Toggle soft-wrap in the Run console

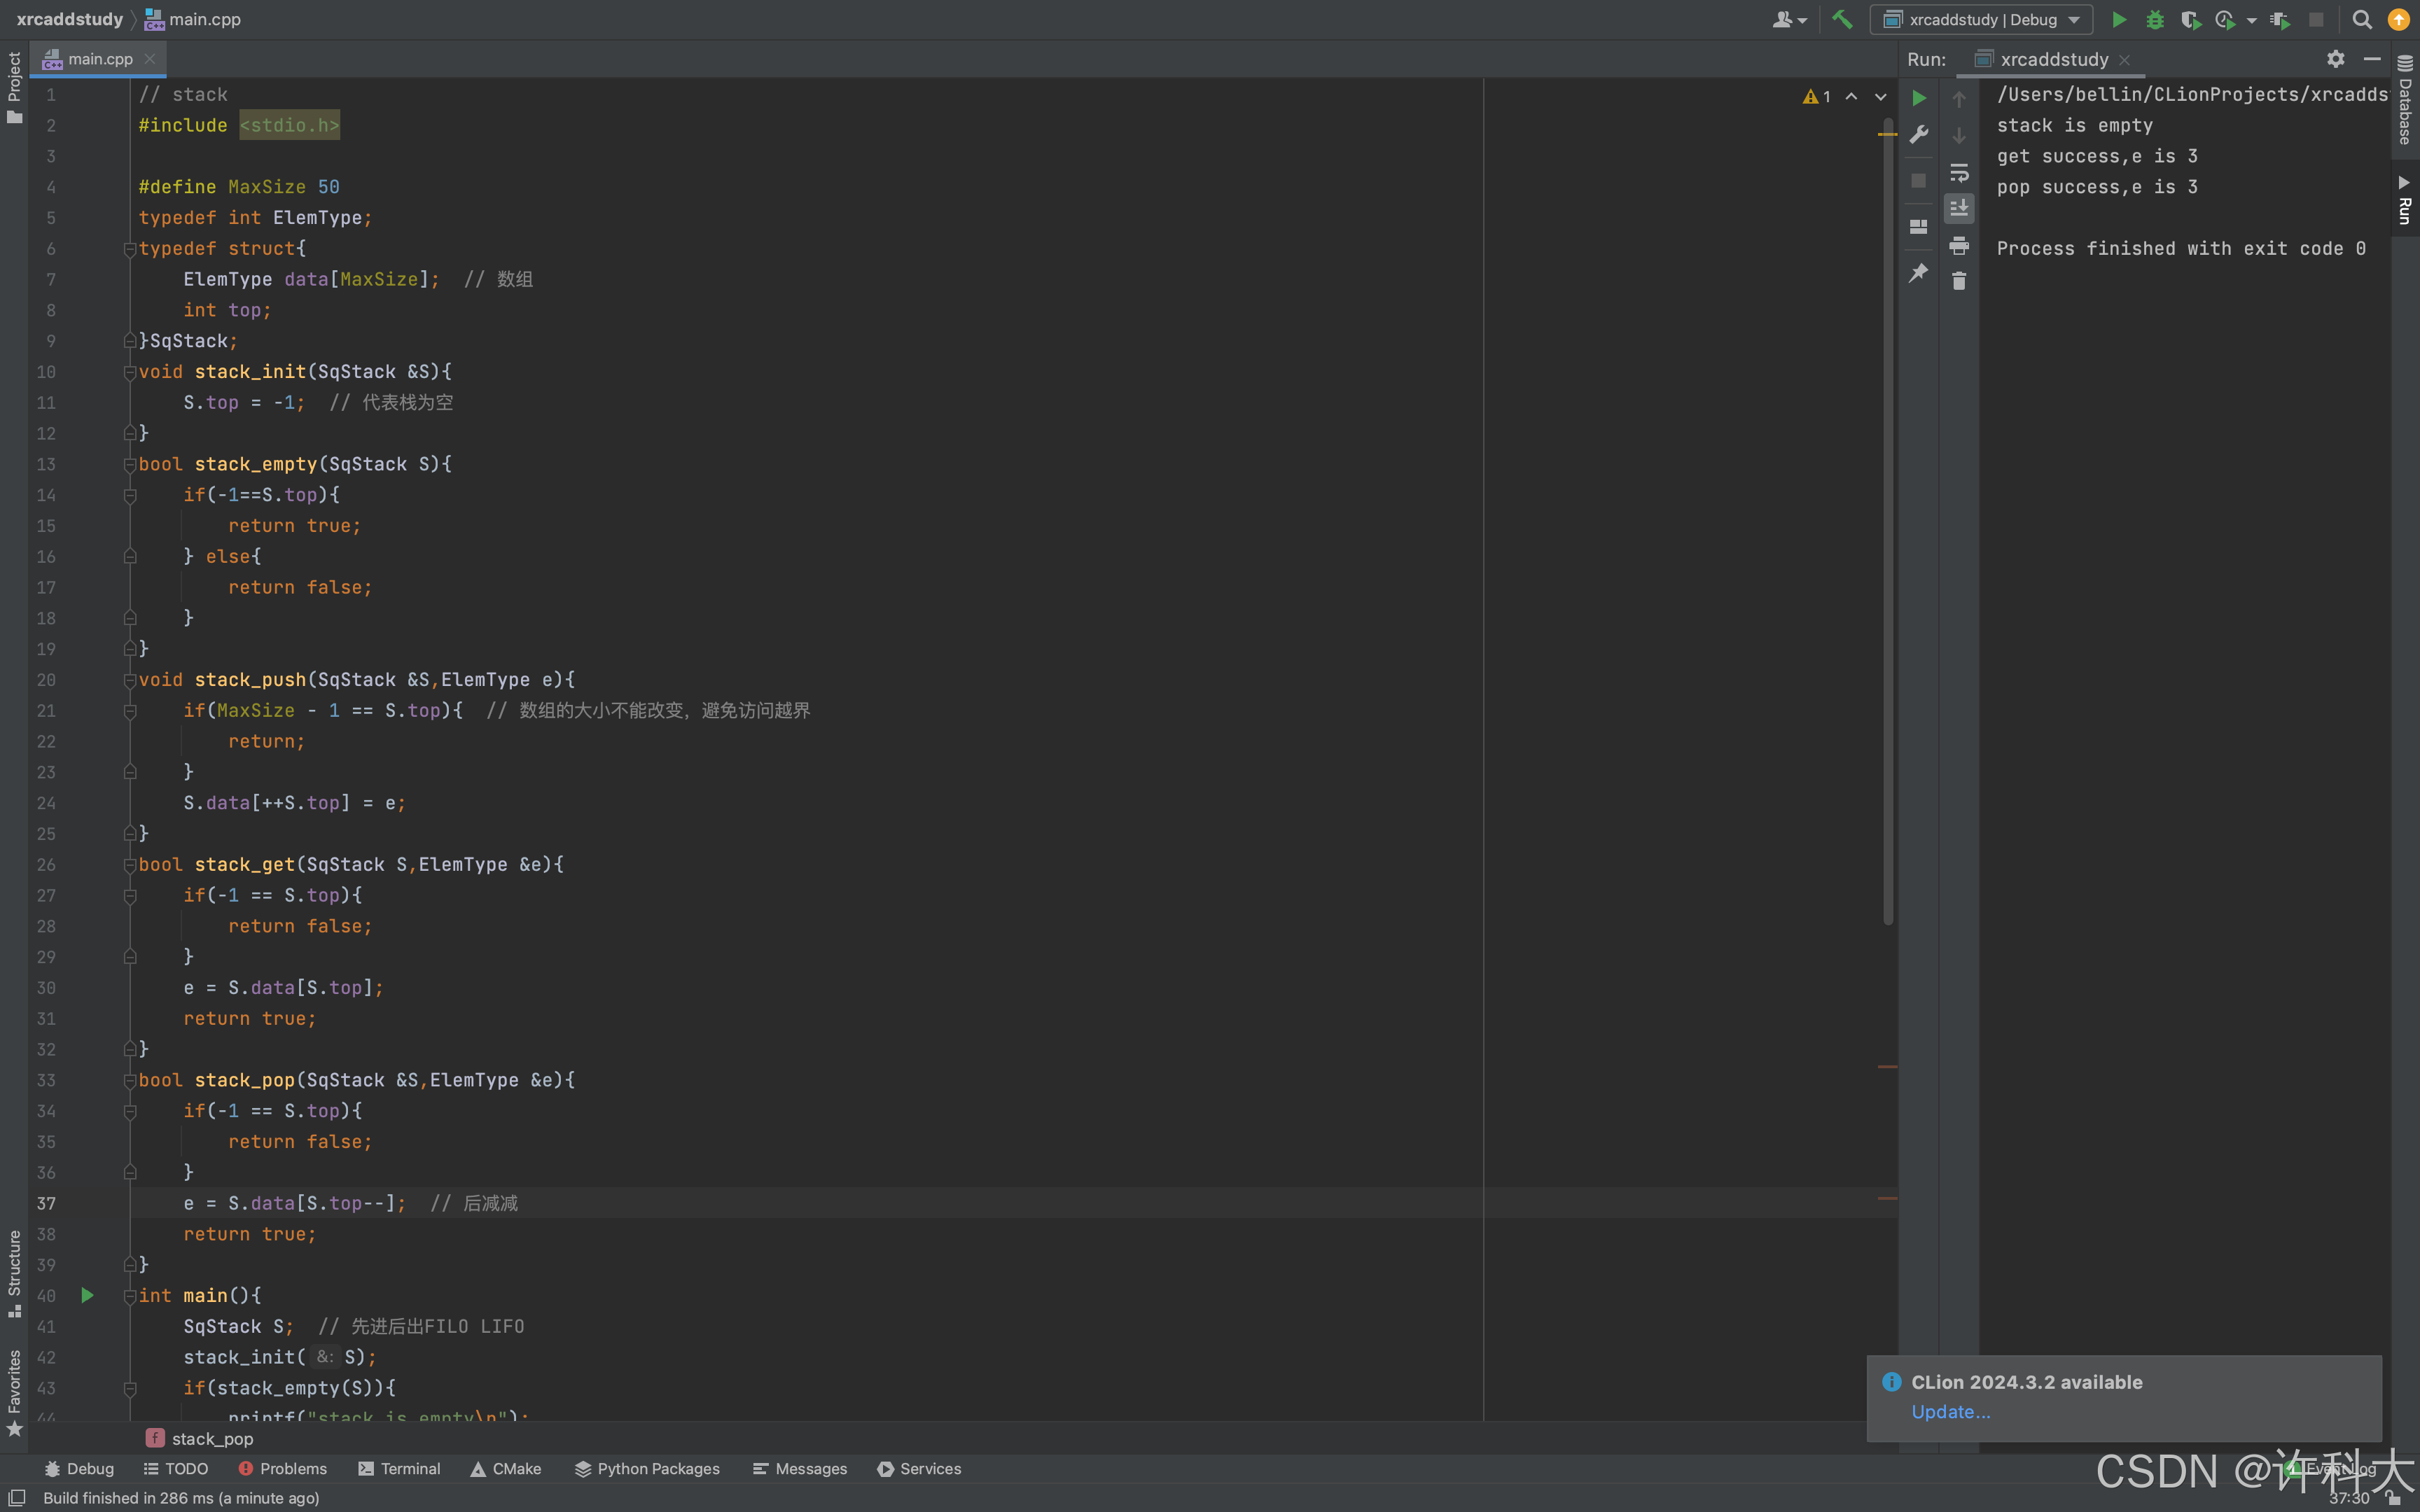point(1958,172)
